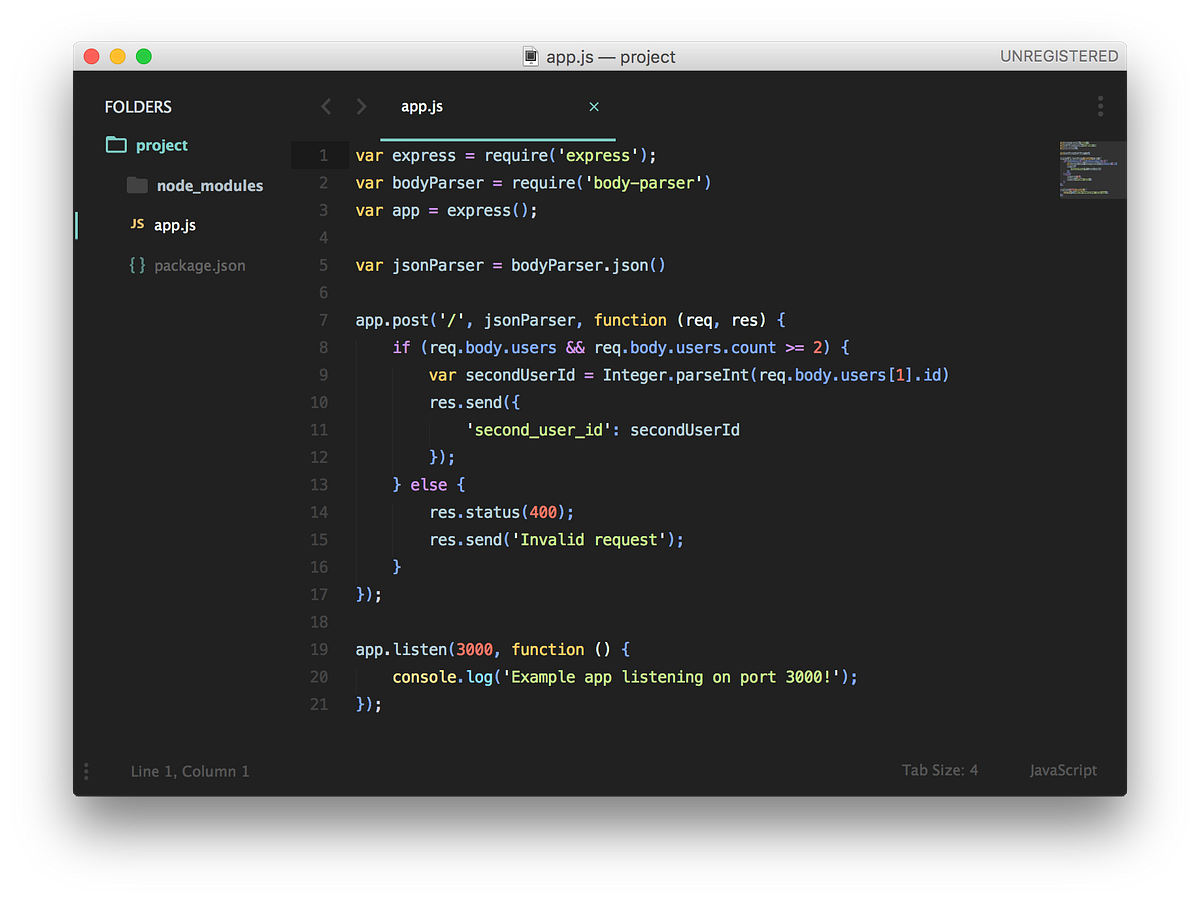This screenshot has height=901, width=1200.
Task: Click console.log on line 20
Action: (442, 677)
